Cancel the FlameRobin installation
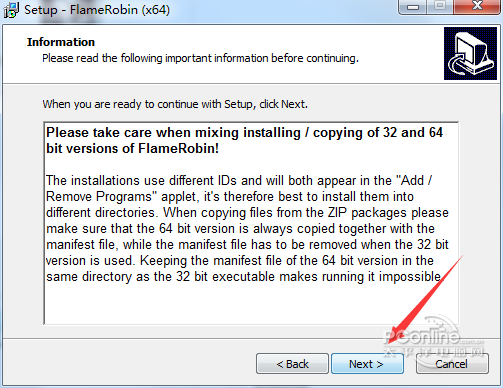Viewport: 503px width, 388px height. (x=452, y=364)
